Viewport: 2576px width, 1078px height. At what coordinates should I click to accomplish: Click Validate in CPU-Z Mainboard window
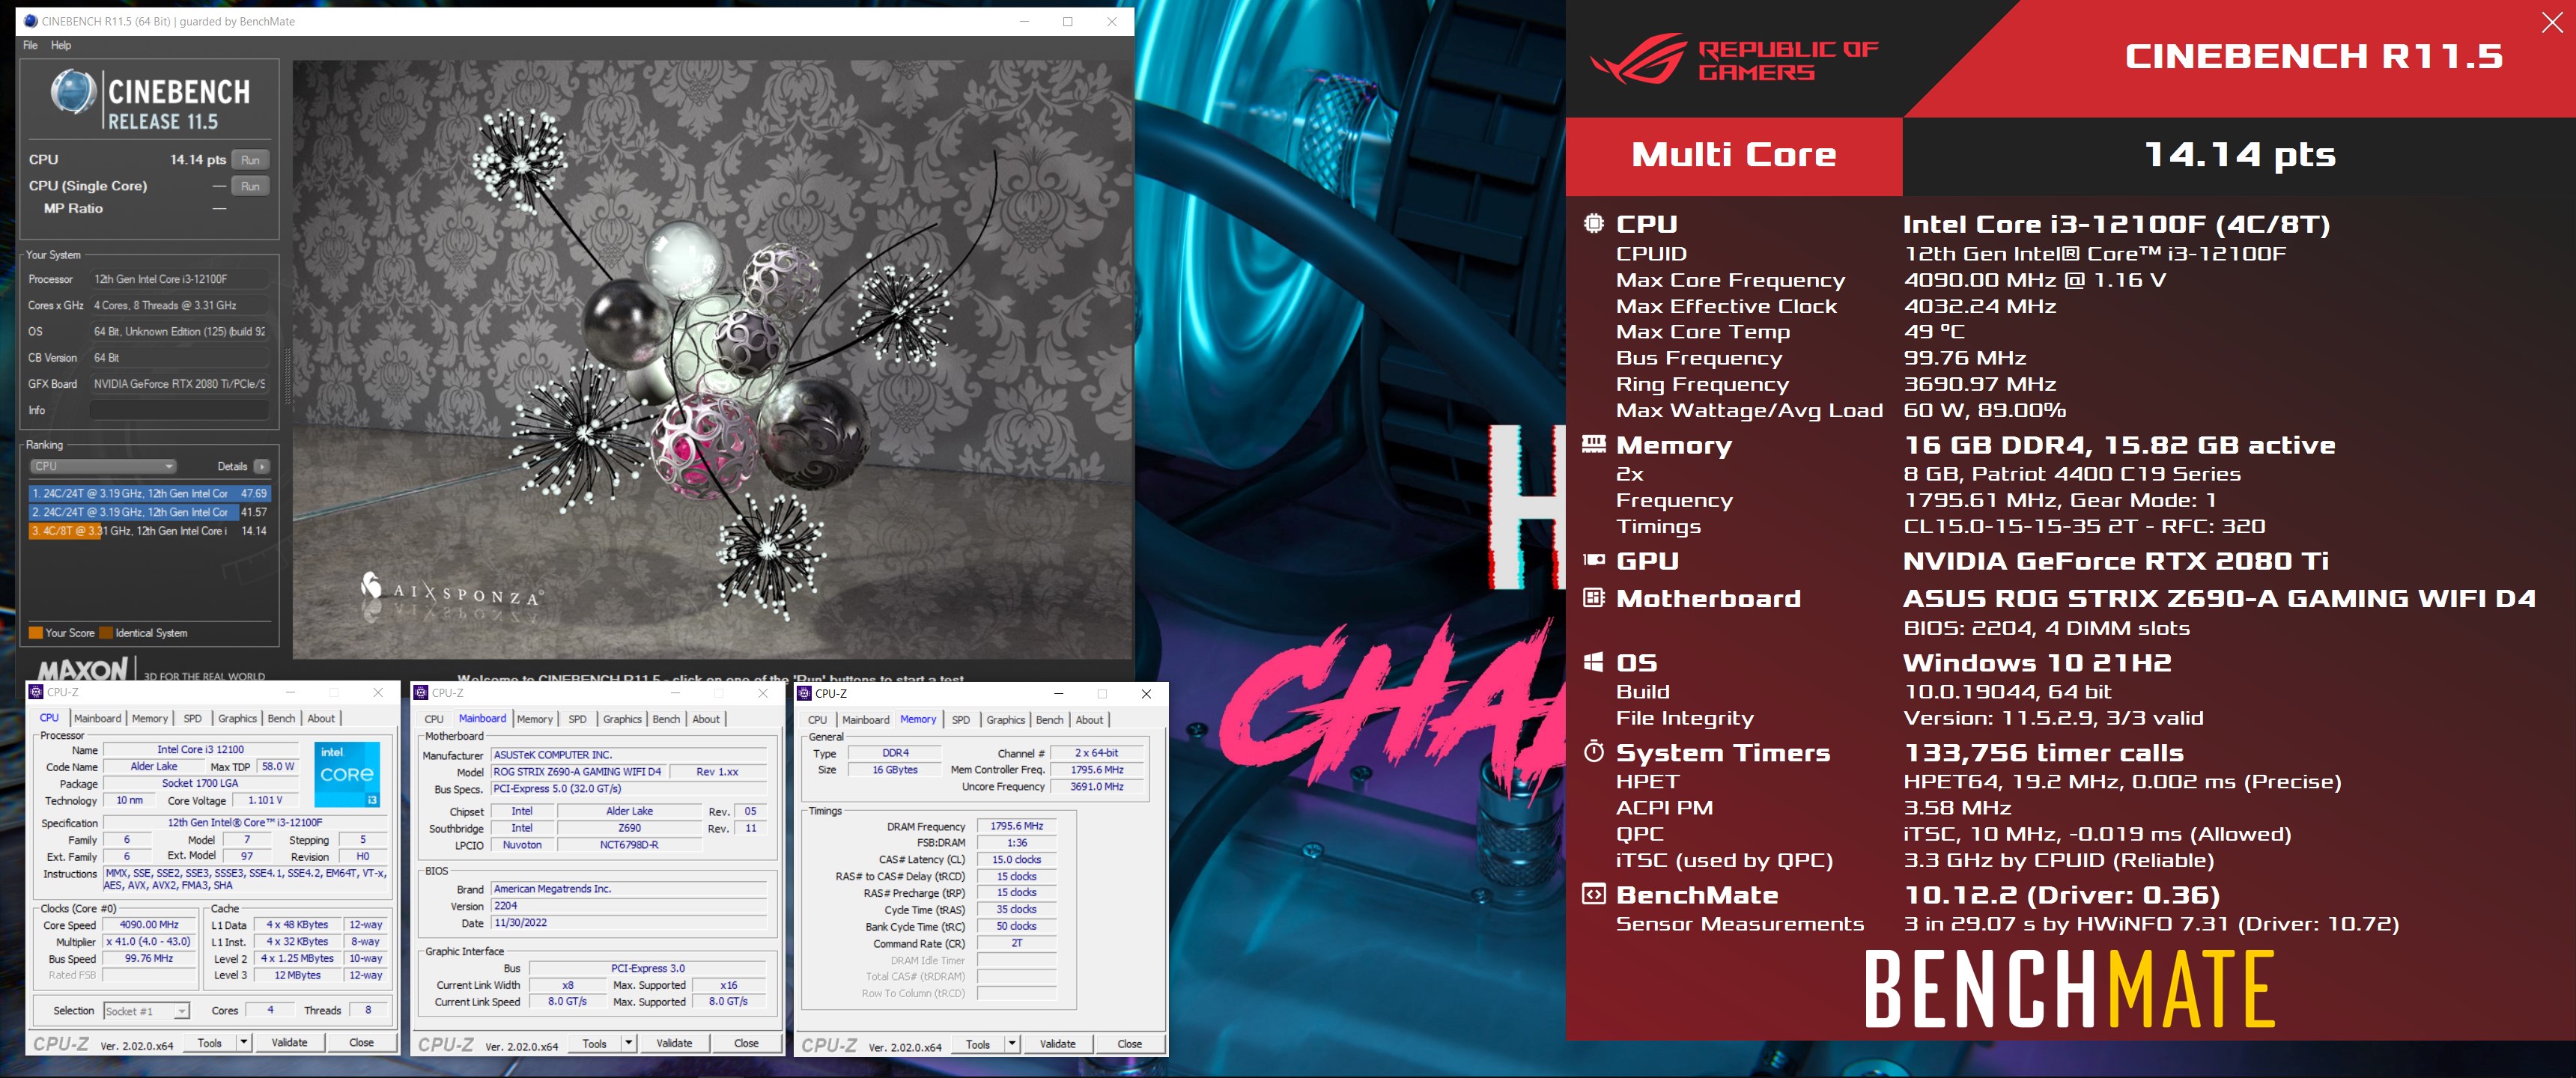point(674,1043)
